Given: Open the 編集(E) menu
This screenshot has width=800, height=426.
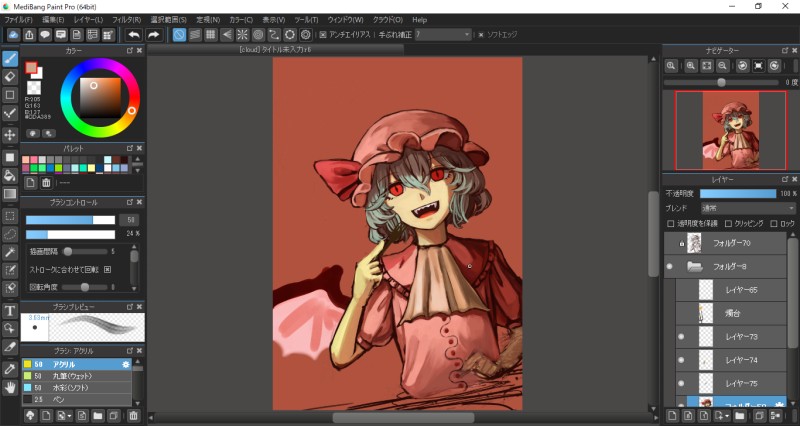Looking at the screenshot, I should [53, 20].
